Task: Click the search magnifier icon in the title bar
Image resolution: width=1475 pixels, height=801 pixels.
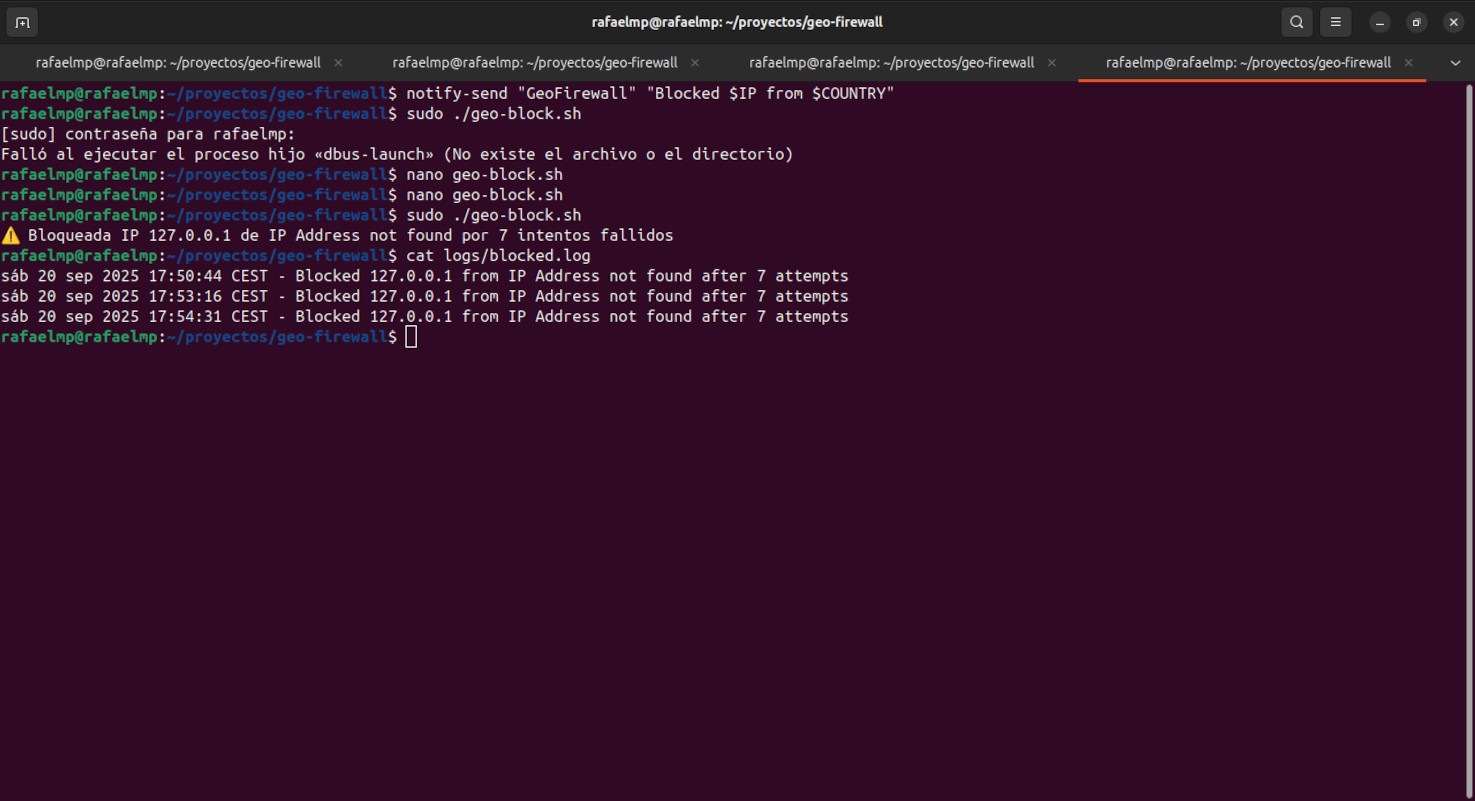Action: [x=1297, y=22]
